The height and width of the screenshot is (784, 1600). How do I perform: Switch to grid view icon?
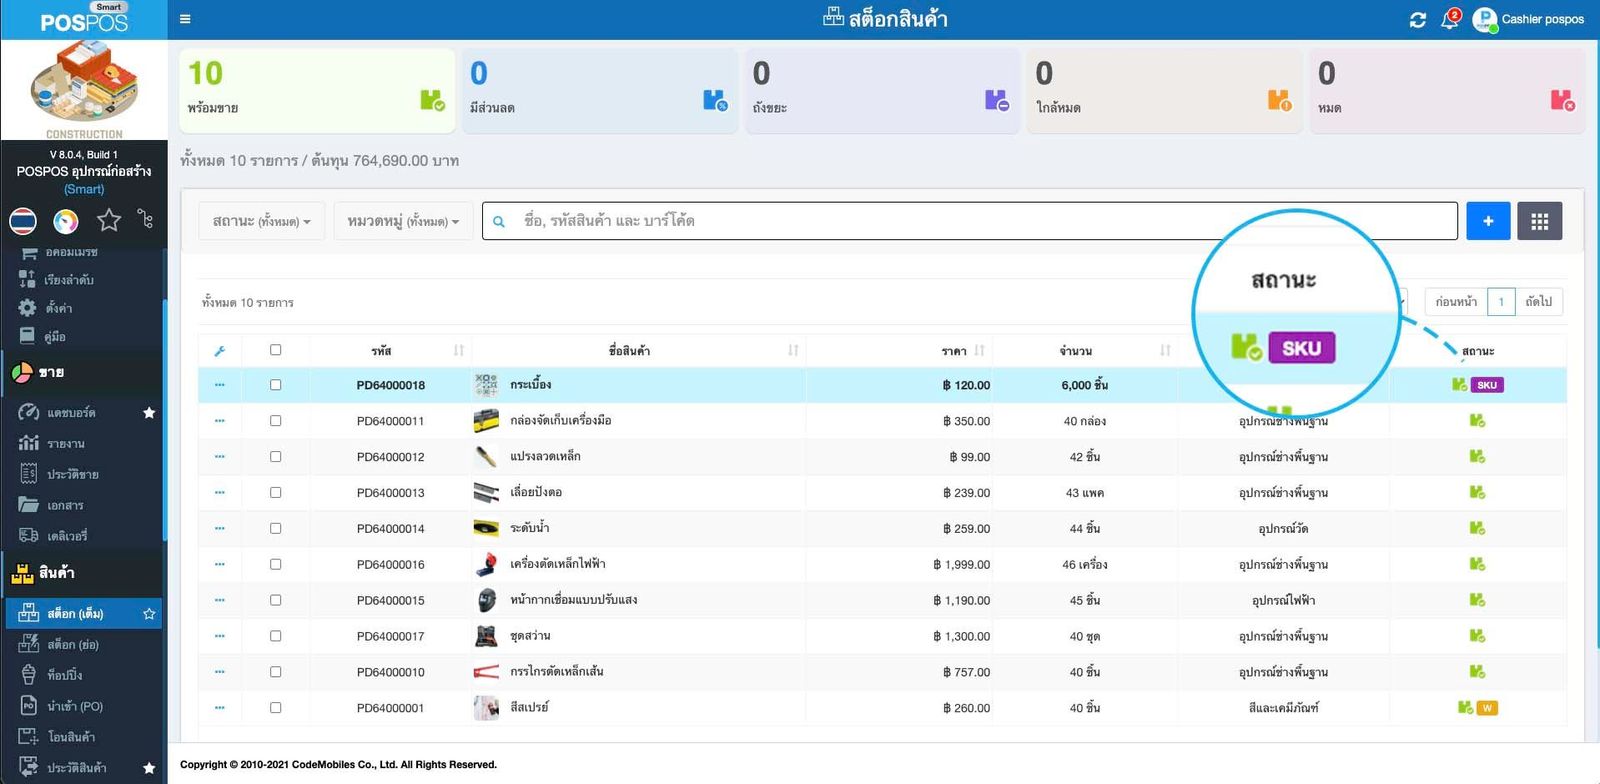point(1539,221)
